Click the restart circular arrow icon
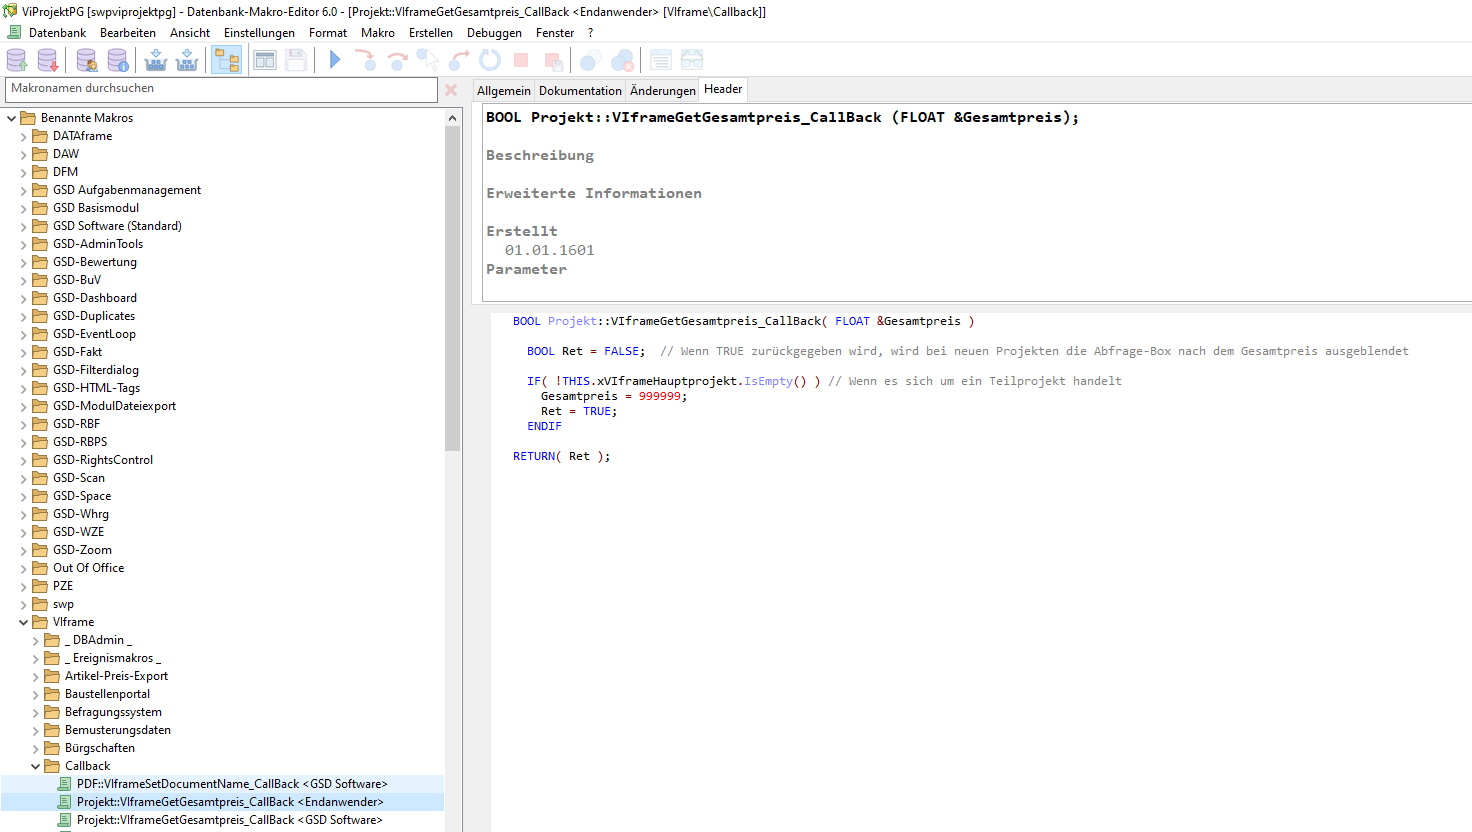Image resolution: width=1472 pixels, height=832 pixels. click(x=490, y=60)
